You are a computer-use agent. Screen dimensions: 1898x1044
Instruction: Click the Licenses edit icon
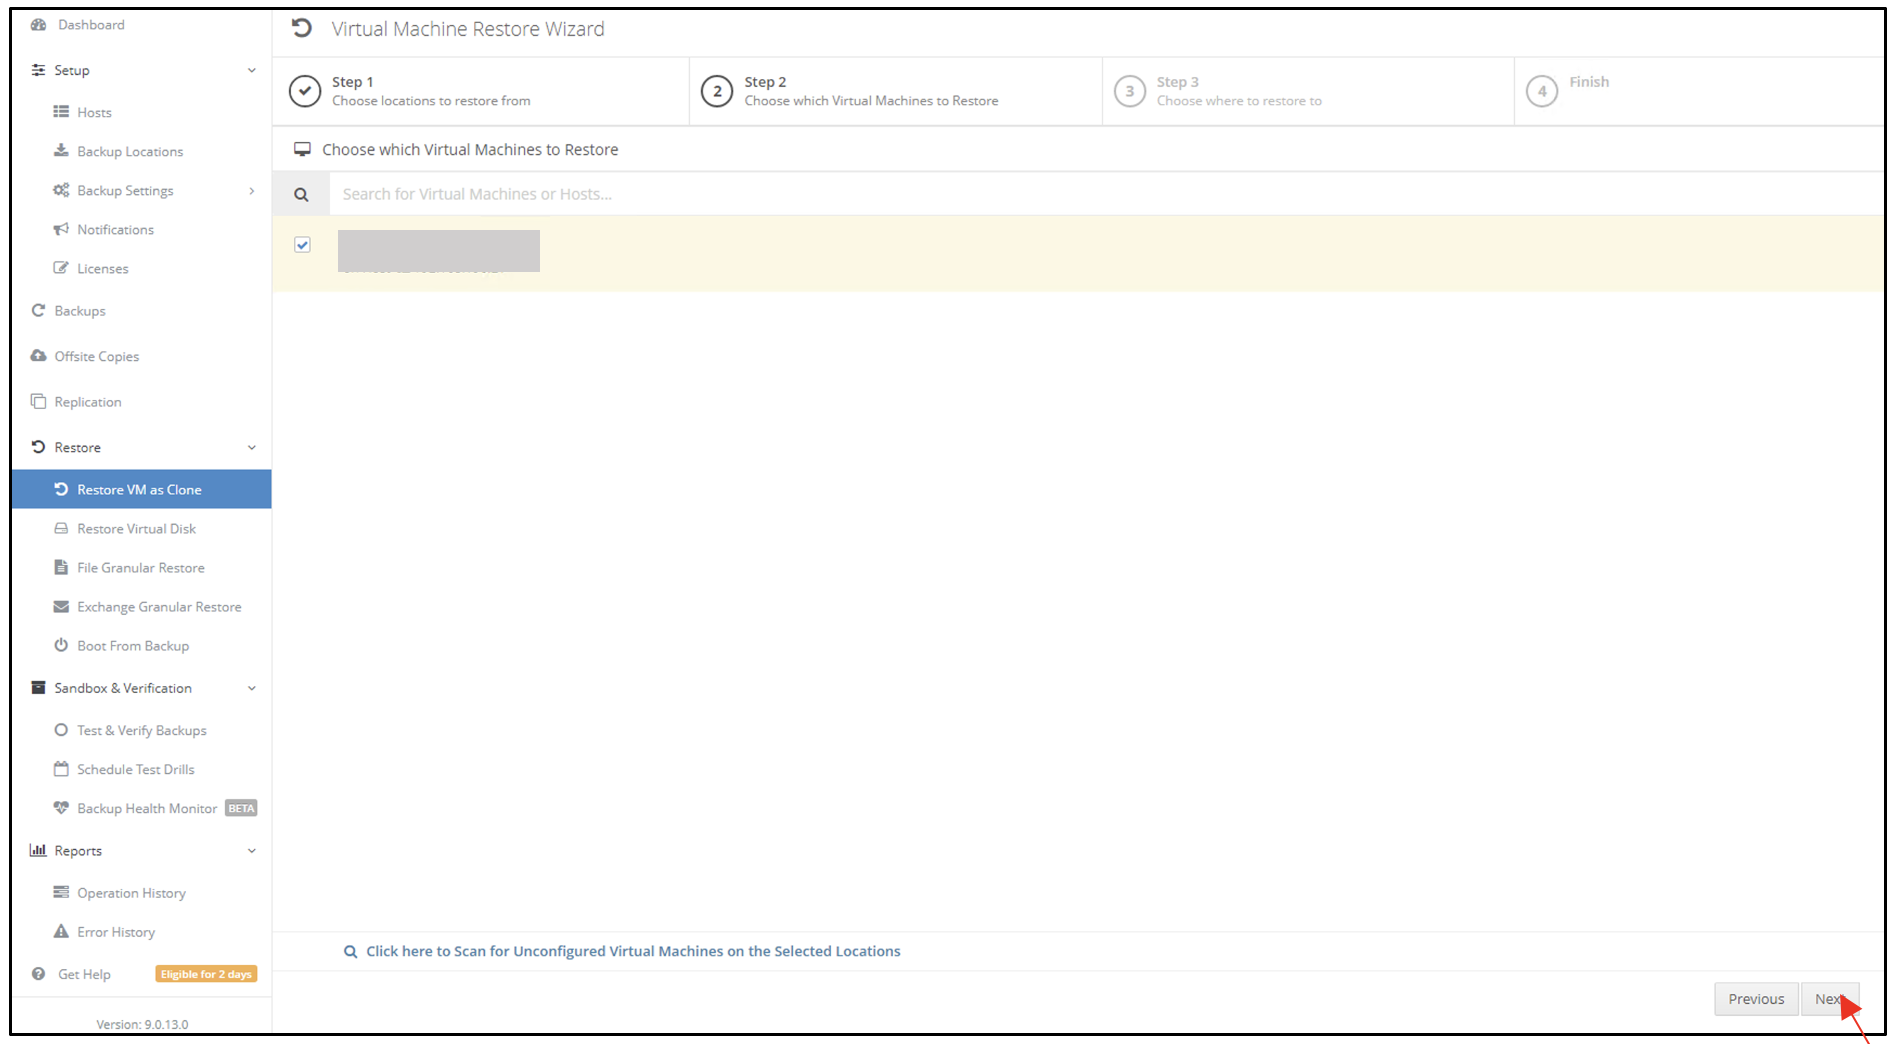click(x=61, y=268)
